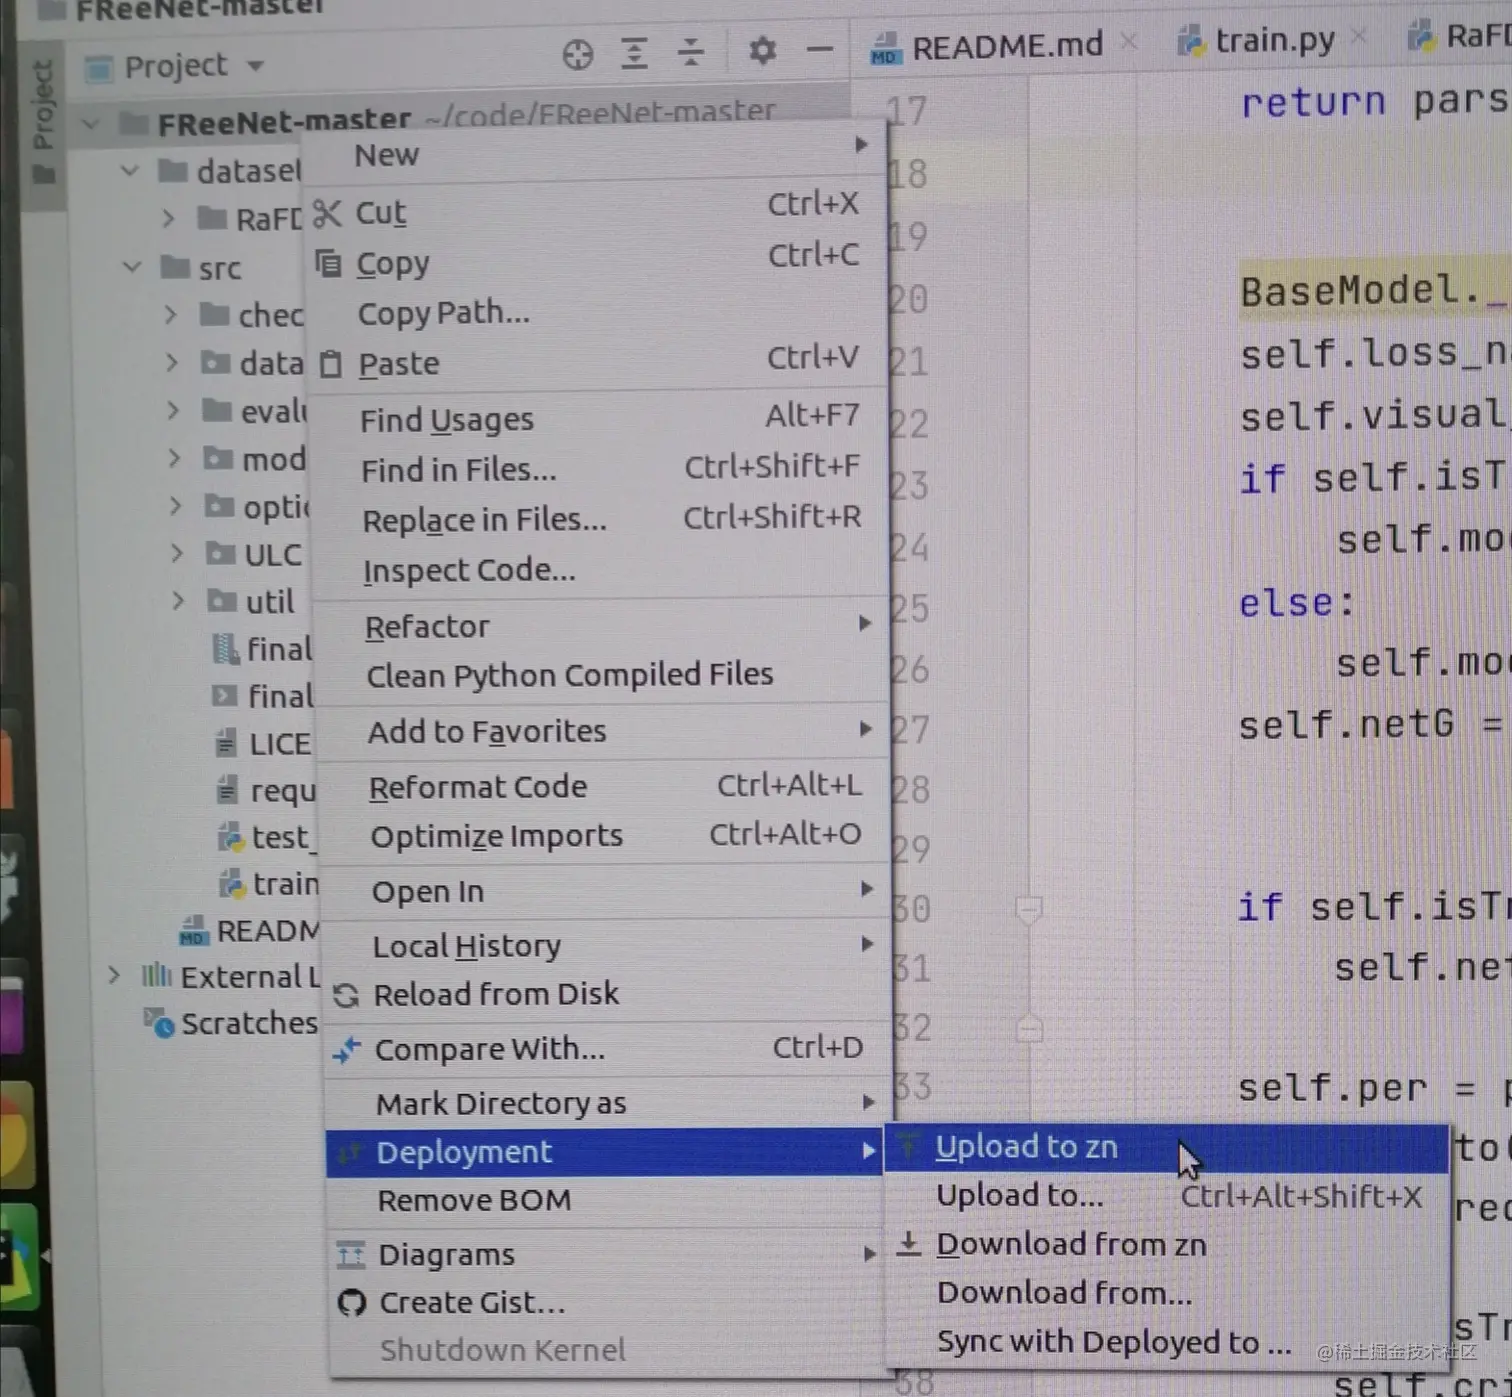This screenshot has width=1512, height=1397.
Task: Select the Deployment menu item
Action: pos(605,1152)
